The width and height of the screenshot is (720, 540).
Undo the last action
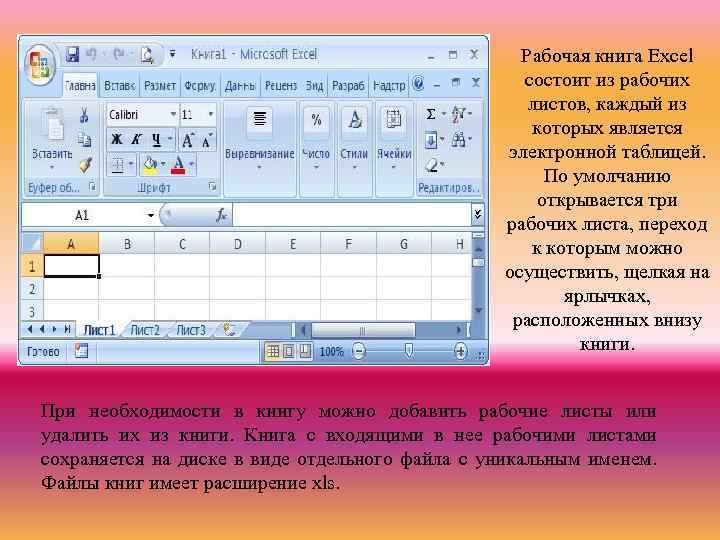(x=92, y=55)
